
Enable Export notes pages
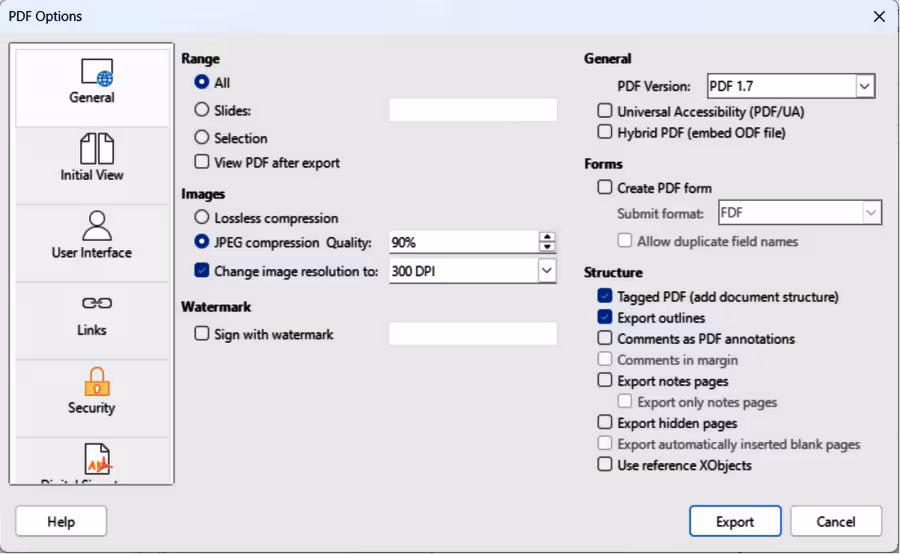(x=604, y=380)
